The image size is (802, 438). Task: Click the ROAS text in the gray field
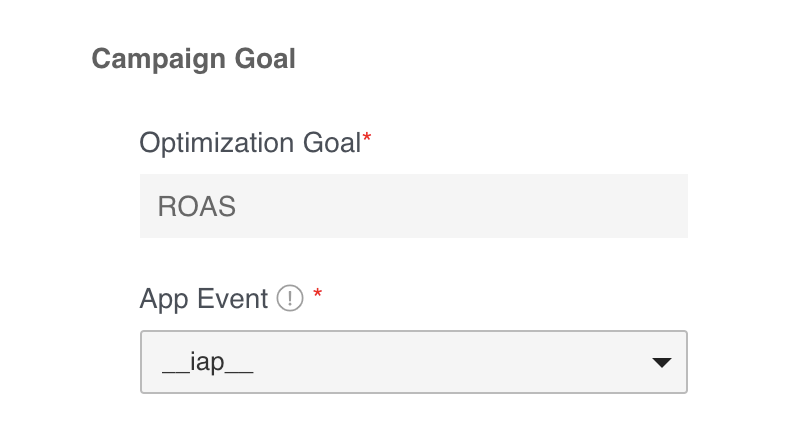pyautogui.click(x=196, y=206)
